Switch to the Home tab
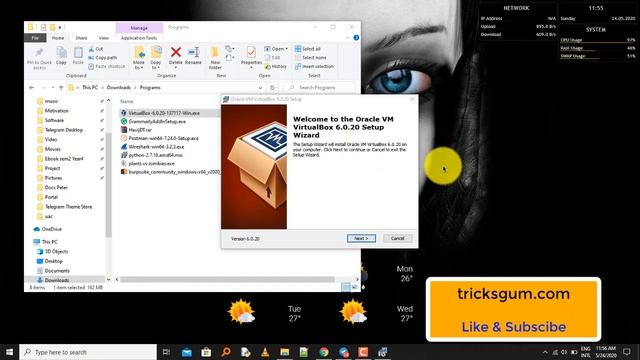This screenshot has height=360, width=640. point(58,38)
